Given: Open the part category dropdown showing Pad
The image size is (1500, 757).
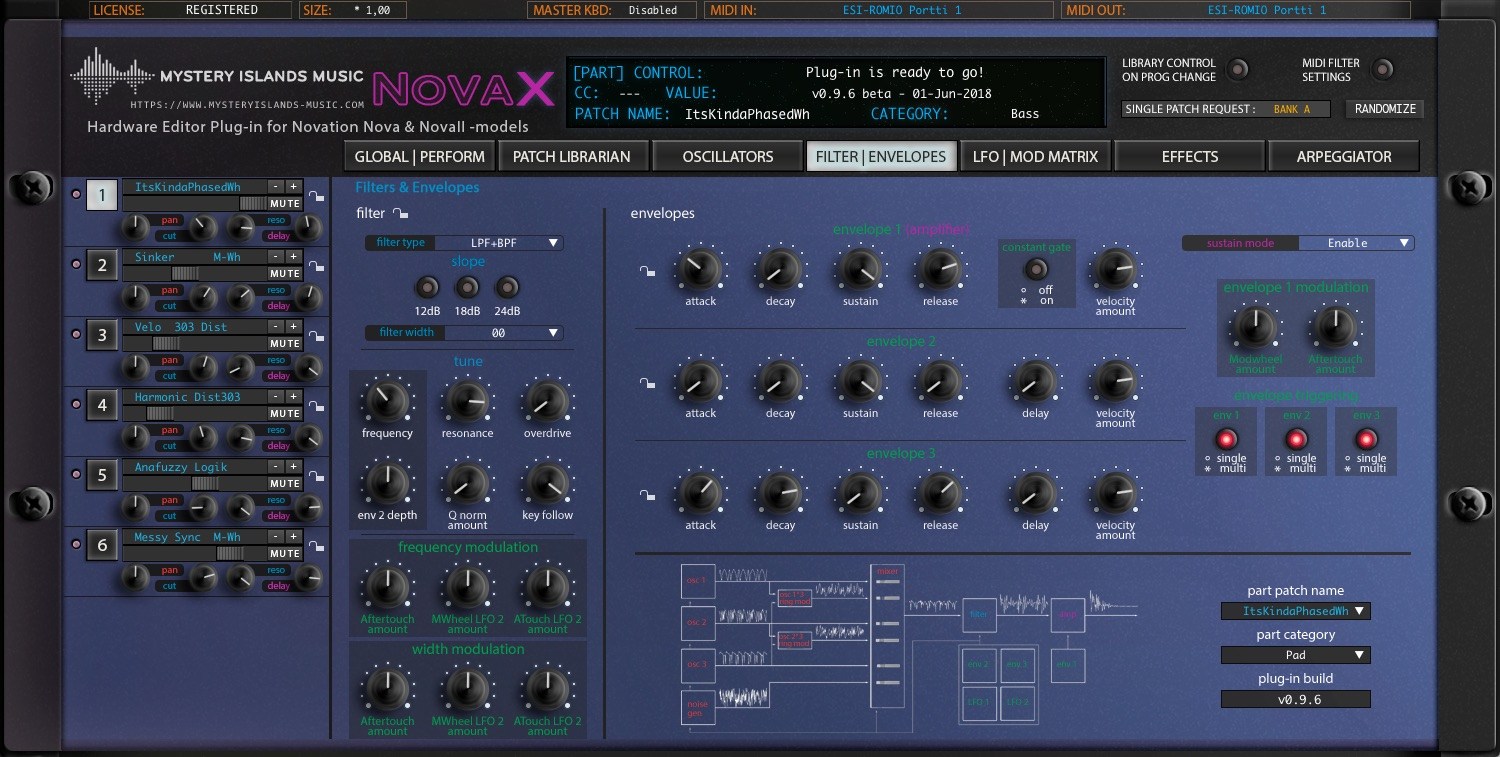Looking at the screenshot, I should tap(1295, 655).
